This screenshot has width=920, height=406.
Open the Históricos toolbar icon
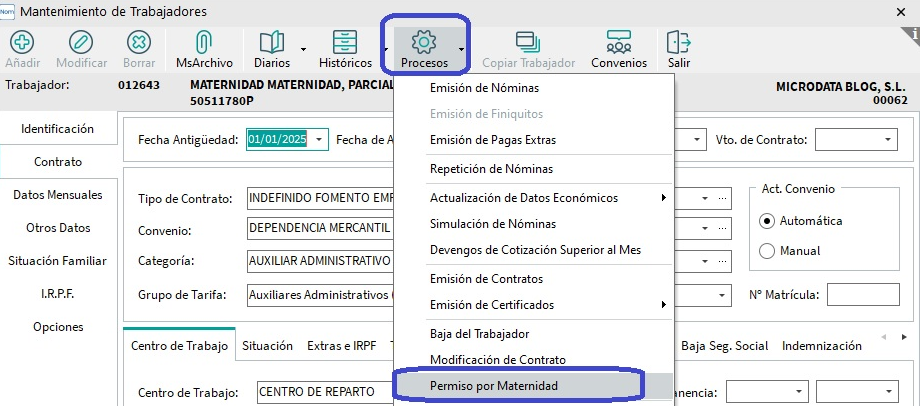(x=345, y=42)
